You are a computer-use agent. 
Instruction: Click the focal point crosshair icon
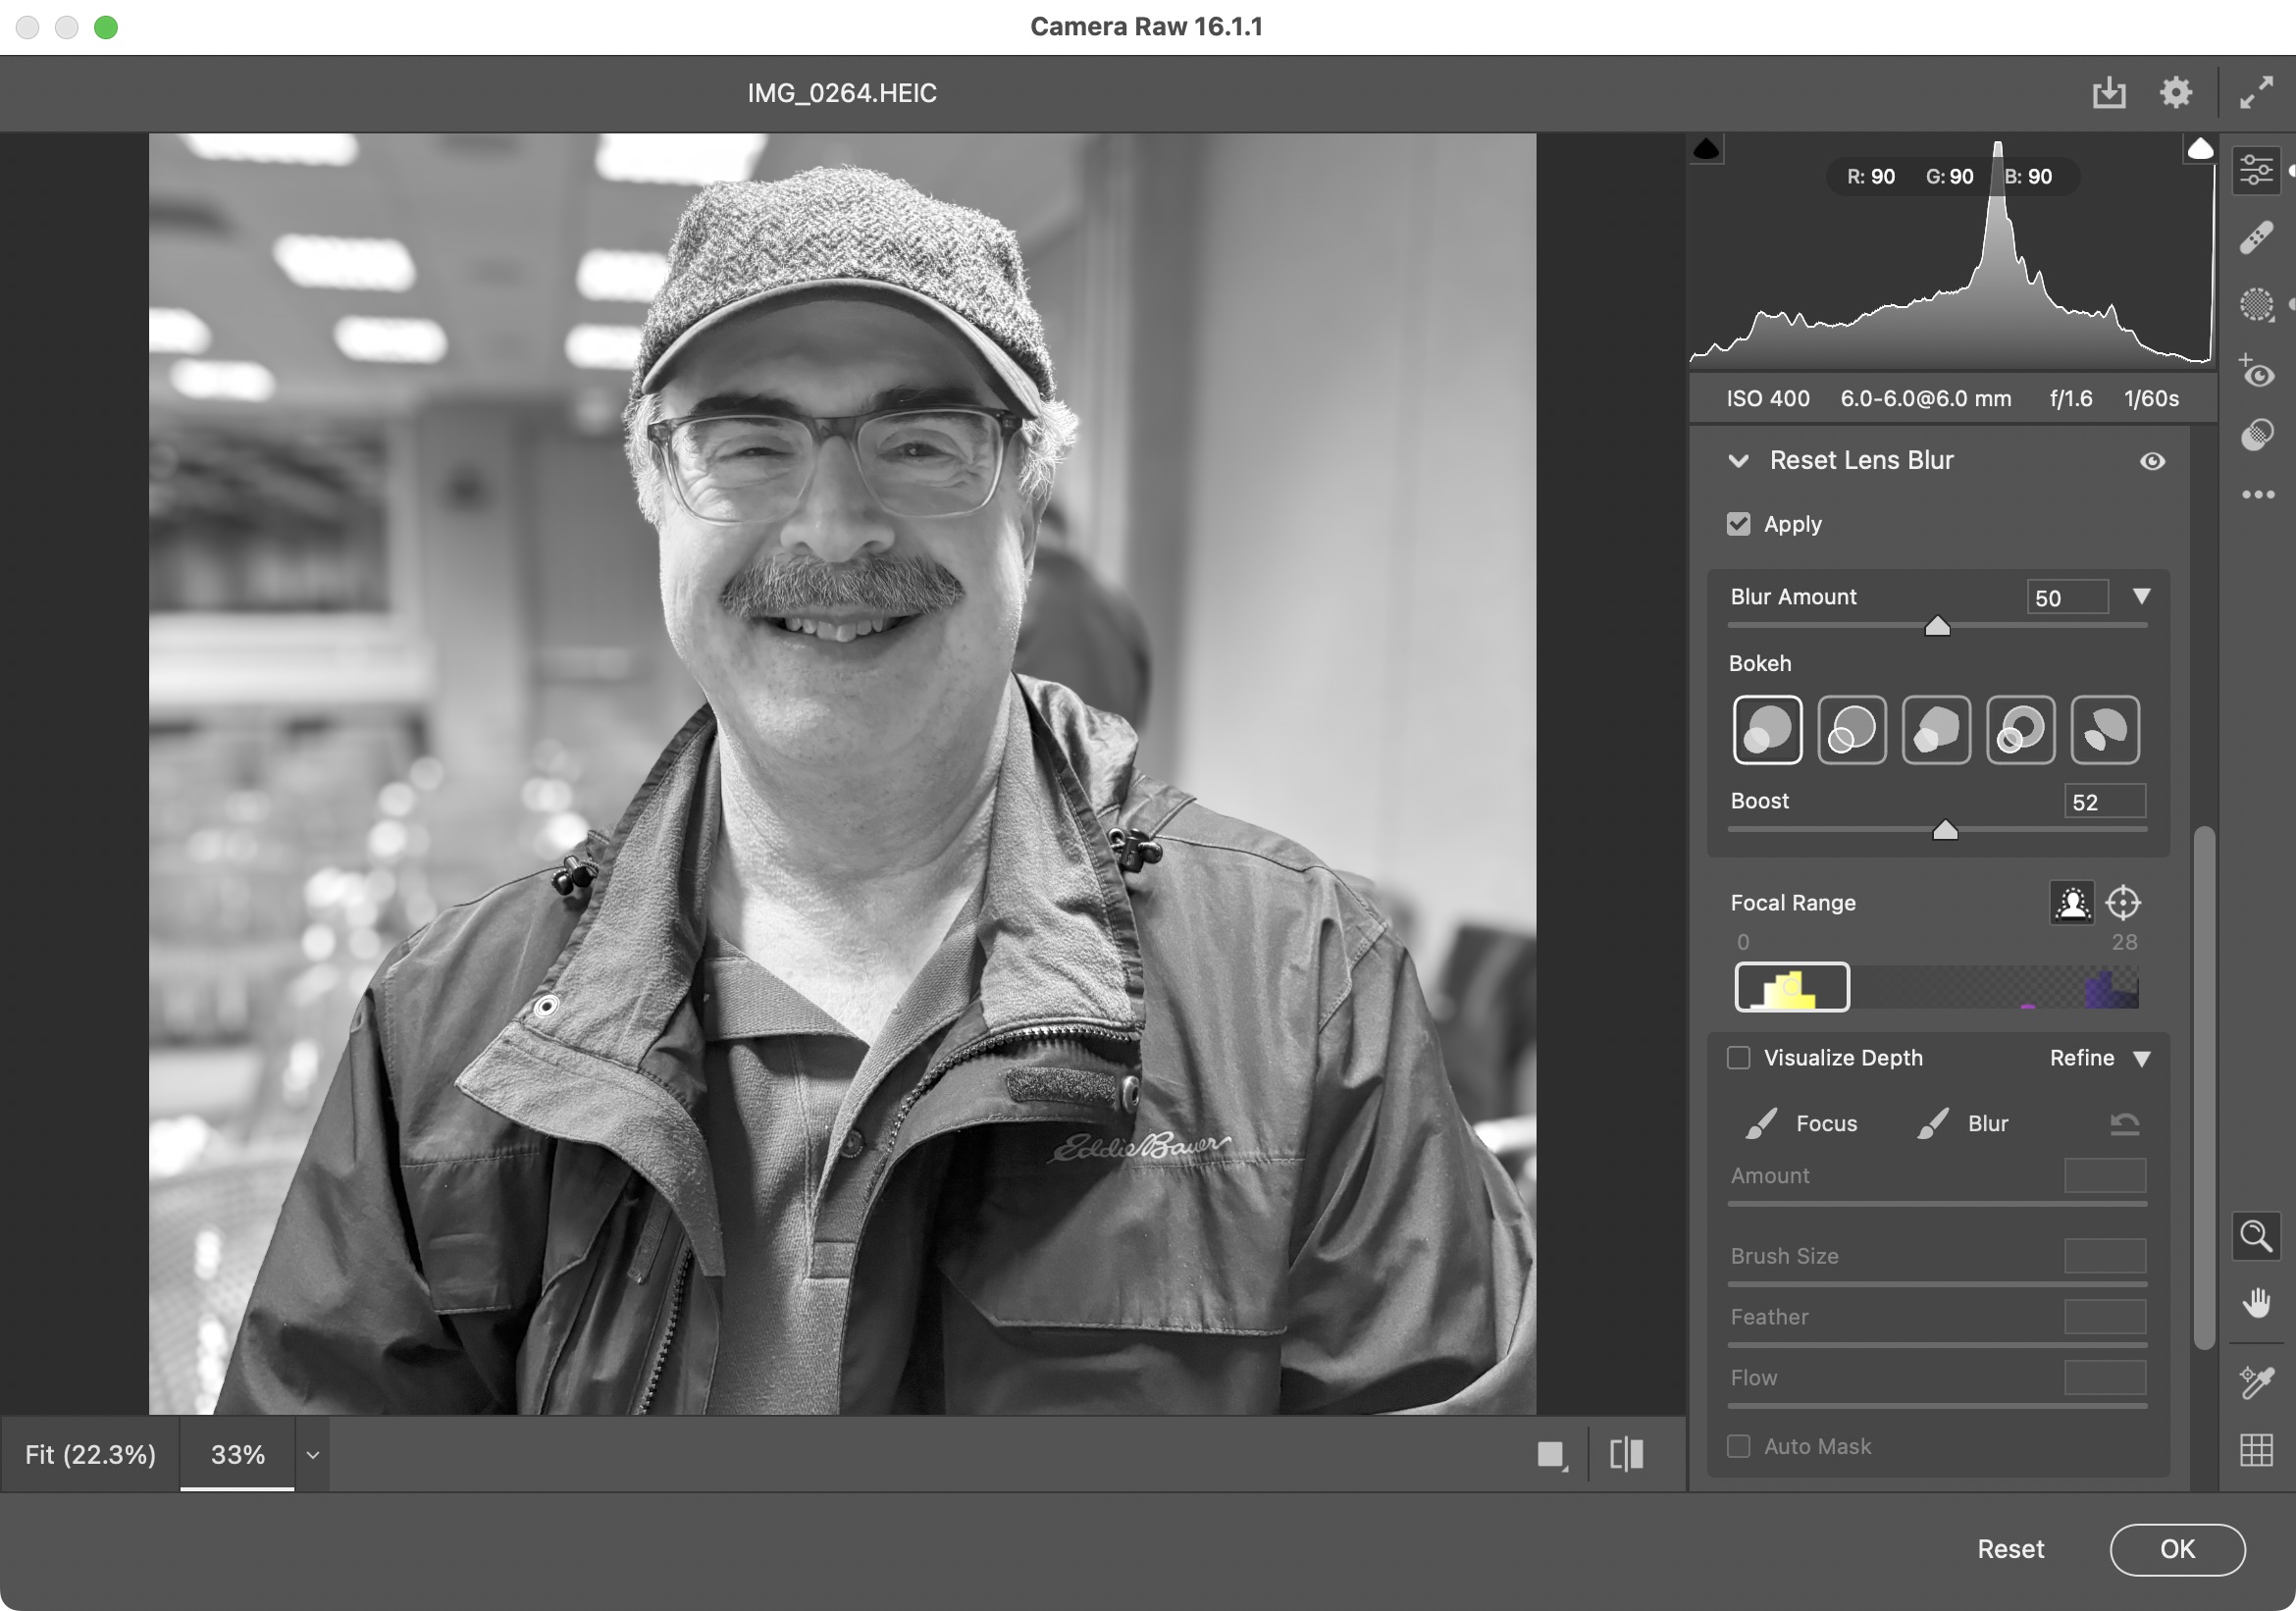click(2125, 903)
